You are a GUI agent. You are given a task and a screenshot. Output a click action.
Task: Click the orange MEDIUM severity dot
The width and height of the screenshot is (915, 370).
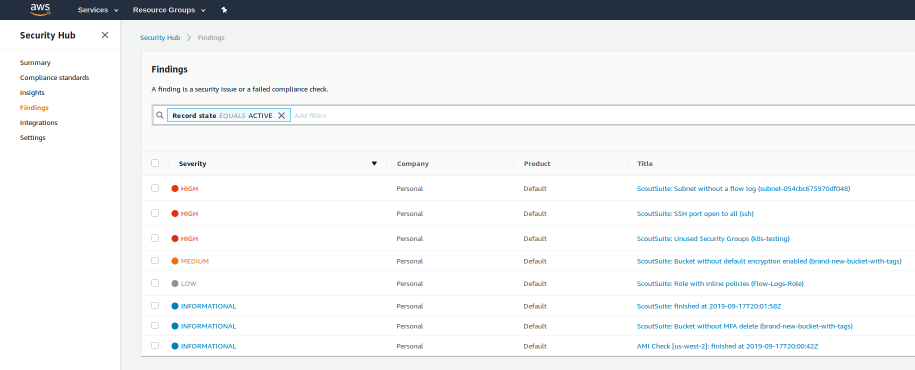click(x=174, y=261)
